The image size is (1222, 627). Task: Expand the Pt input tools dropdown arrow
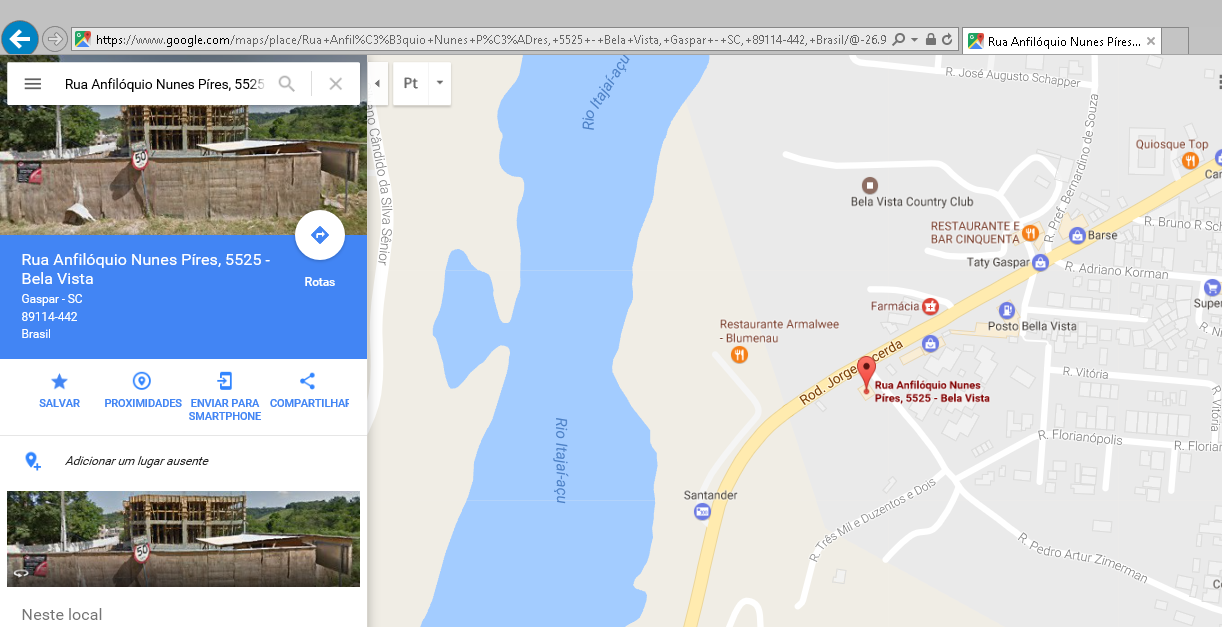[440, 84]
